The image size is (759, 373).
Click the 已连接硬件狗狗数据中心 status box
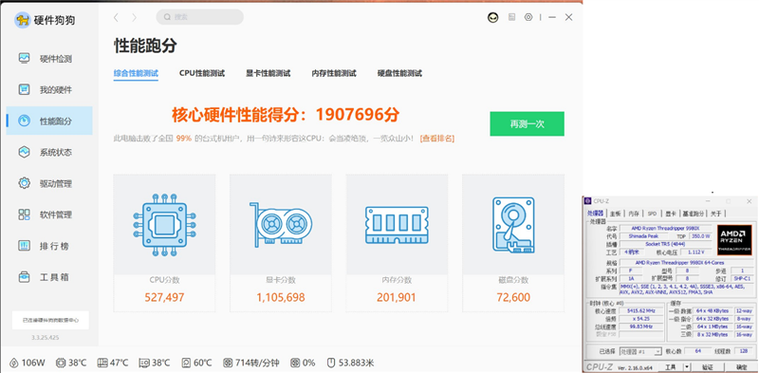[50, 320]
